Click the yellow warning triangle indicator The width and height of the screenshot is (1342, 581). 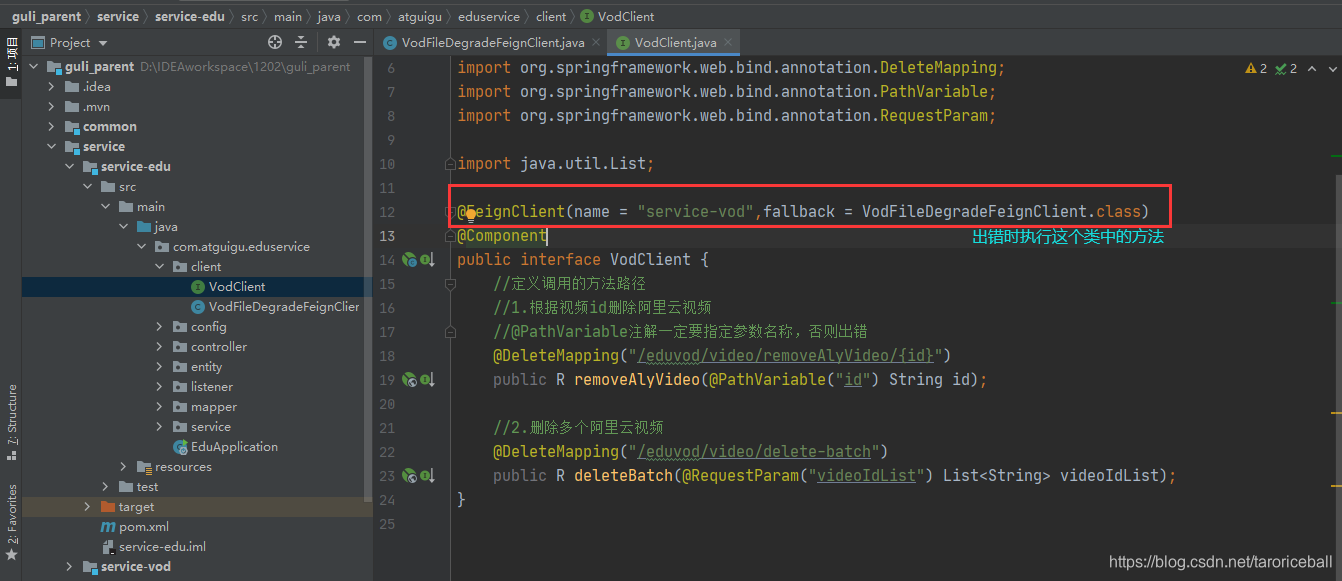pos(1251,68)
